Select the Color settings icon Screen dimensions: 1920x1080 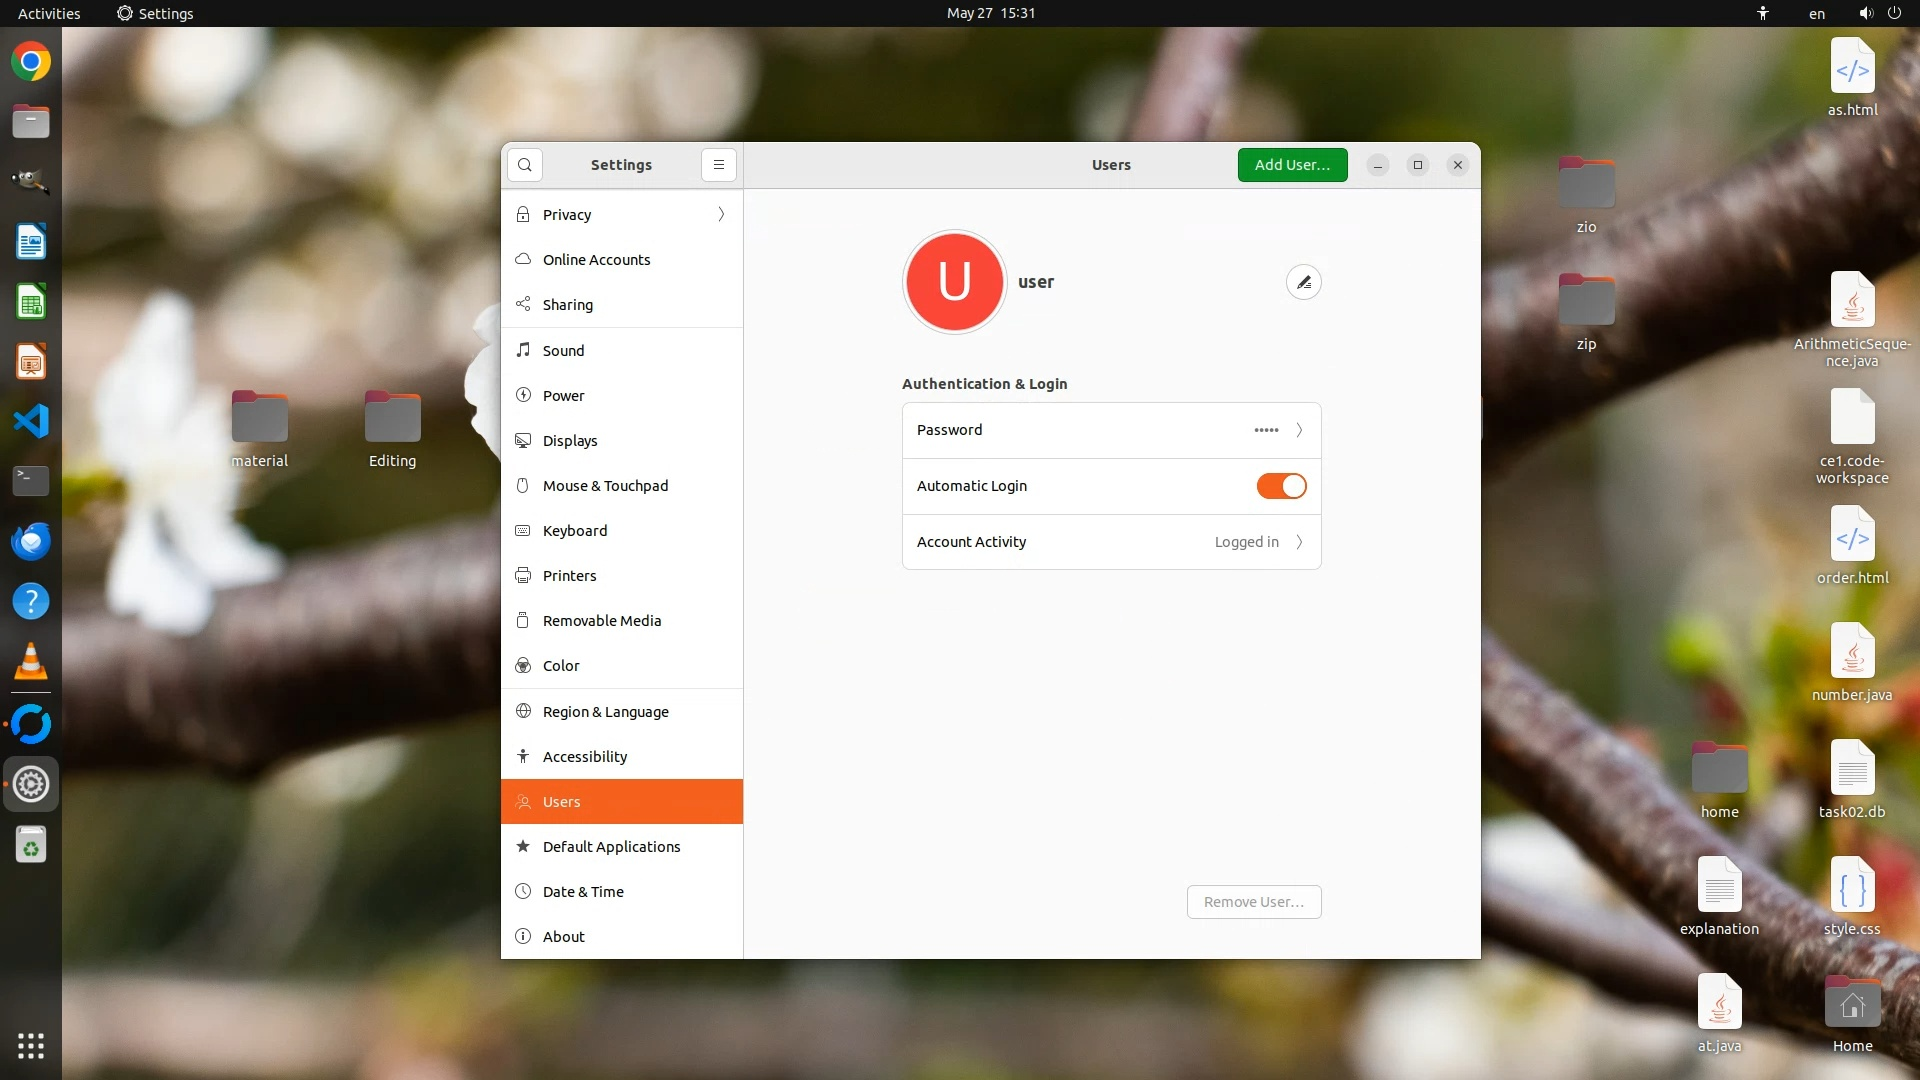(x=523, y=666)
